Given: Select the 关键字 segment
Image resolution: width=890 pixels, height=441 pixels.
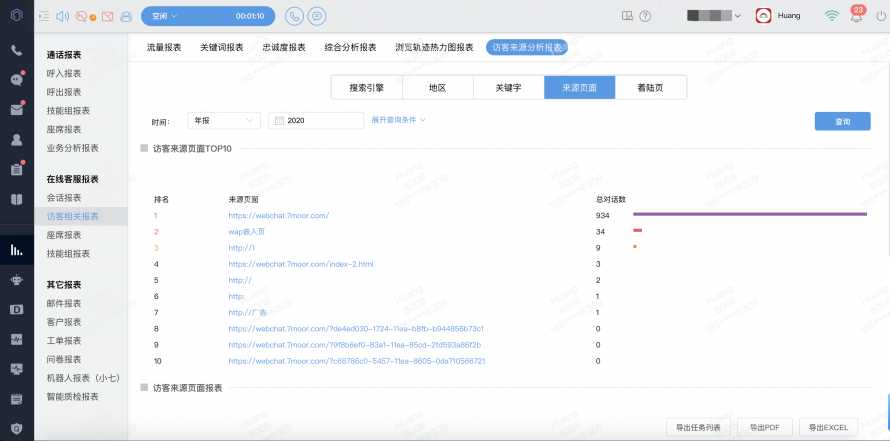Looking at the screenshot, I should pos(509,87).
